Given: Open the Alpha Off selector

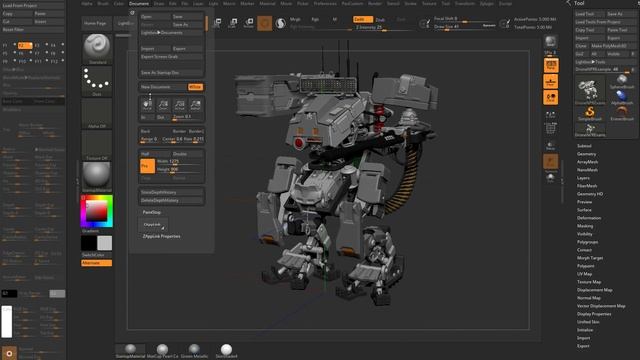Looking at the screenshot, I should [x=97, y=113].
